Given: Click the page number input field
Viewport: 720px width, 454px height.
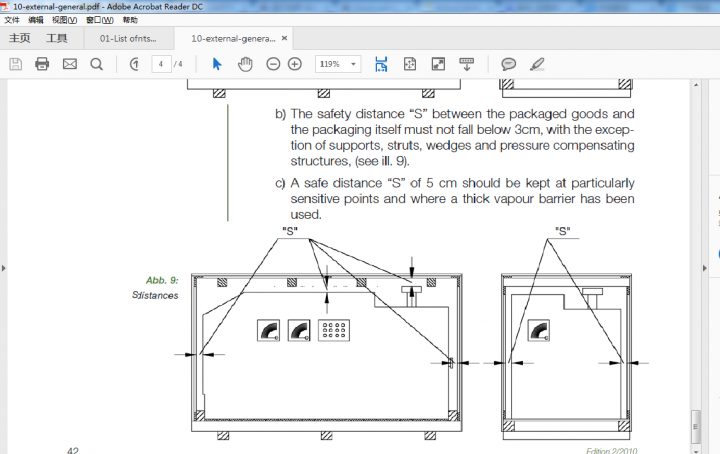Looking at the screenshot, I should (x=160, y=64).
